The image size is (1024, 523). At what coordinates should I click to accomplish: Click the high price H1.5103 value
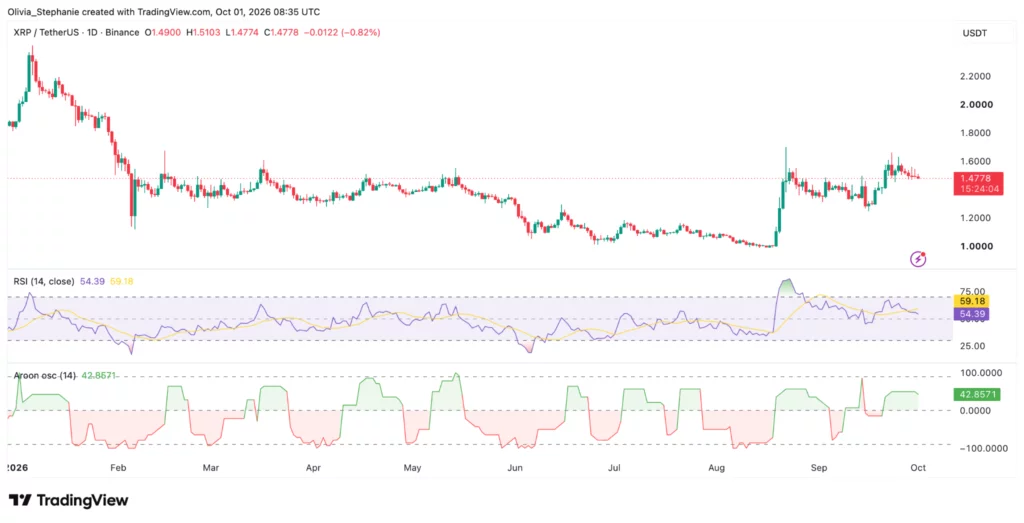click(204, 32)
